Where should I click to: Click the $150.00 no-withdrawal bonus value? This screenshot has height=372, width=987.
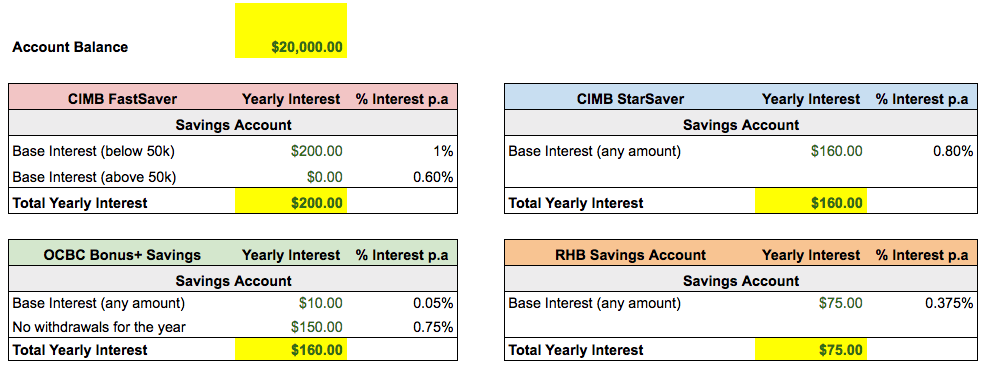coord(317,327)
